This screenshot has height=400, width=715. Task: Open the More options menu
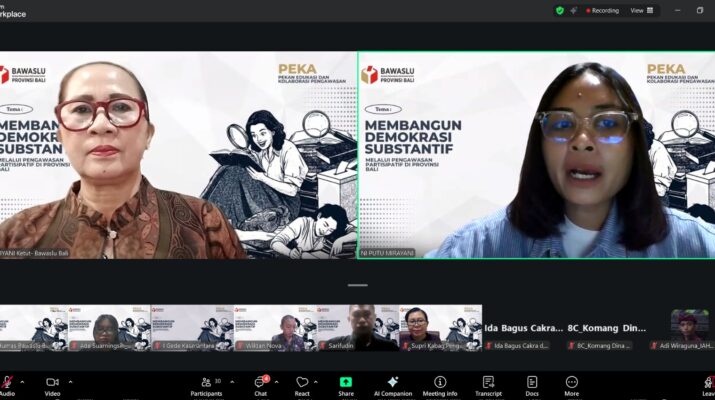coord(572,383)
